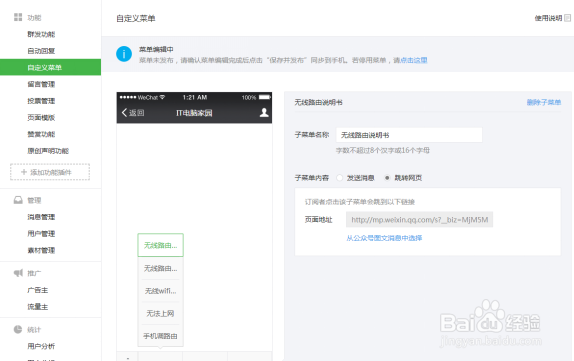Screen dimensions: 574x361
Task: Click the 删除子菜单 link
Action: coord(544,103)
